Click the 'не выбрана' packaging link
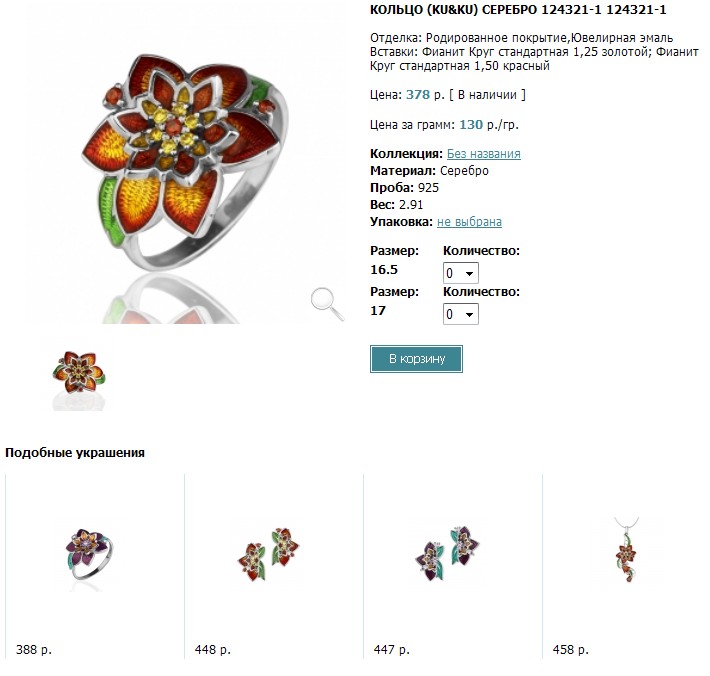This screenshot has height=676, width=710. [469, 222]
